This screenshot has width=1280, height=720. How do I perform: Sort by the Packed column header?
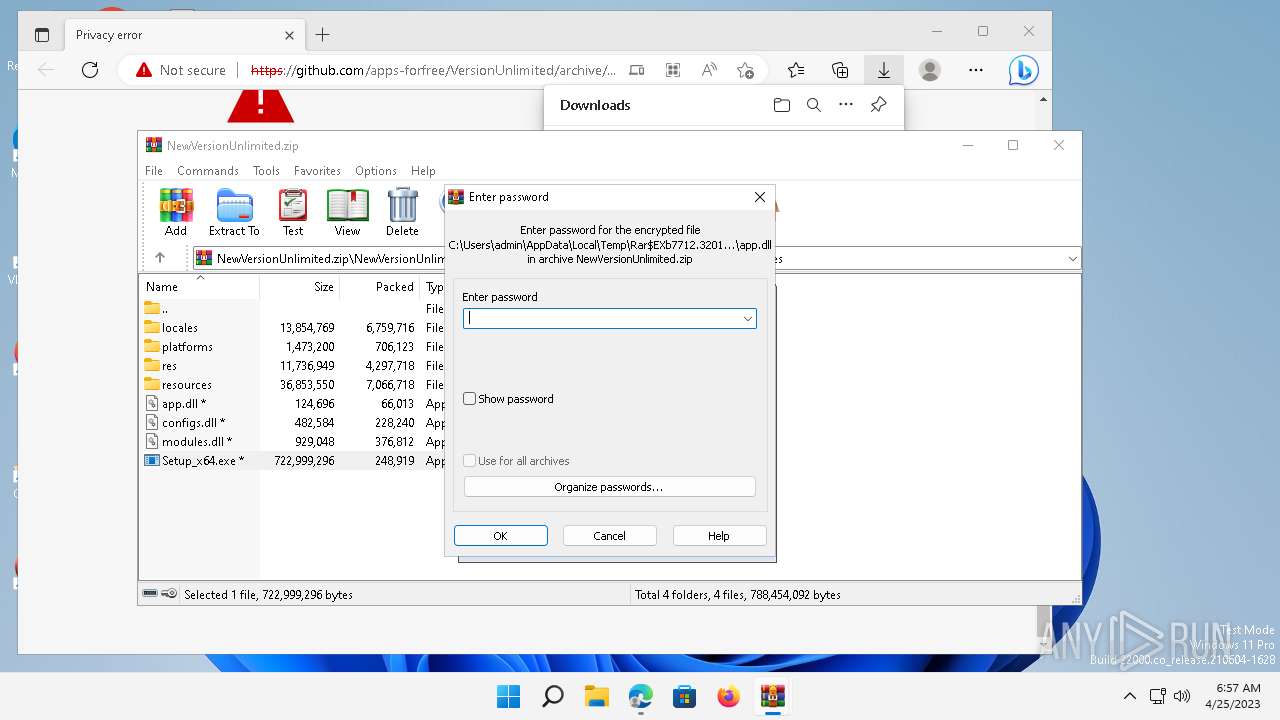point(379,286)
